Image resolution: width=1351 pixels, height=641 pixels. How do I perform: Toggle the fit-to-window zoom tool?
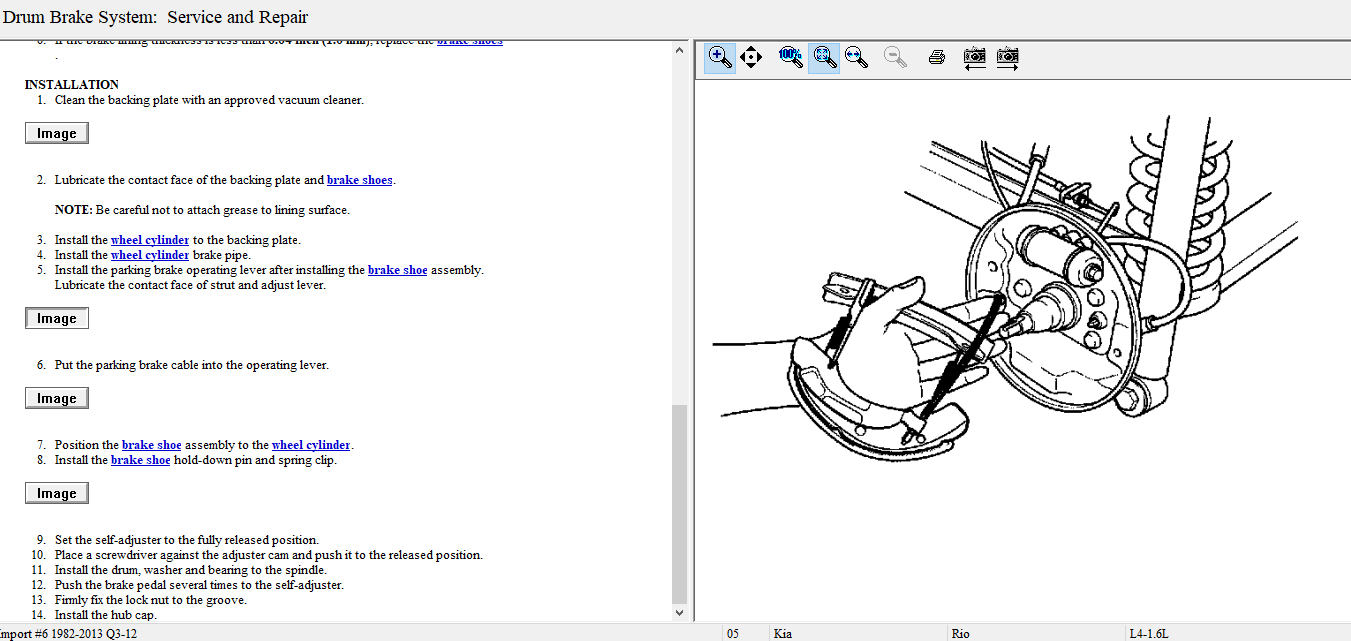(824, 58)
